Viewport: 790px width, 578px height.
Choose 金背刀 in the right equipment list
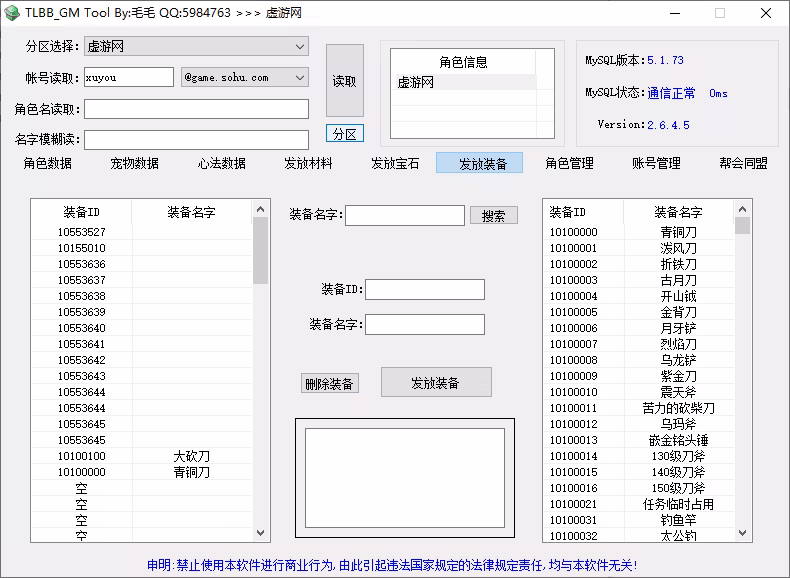click(678, 312)
